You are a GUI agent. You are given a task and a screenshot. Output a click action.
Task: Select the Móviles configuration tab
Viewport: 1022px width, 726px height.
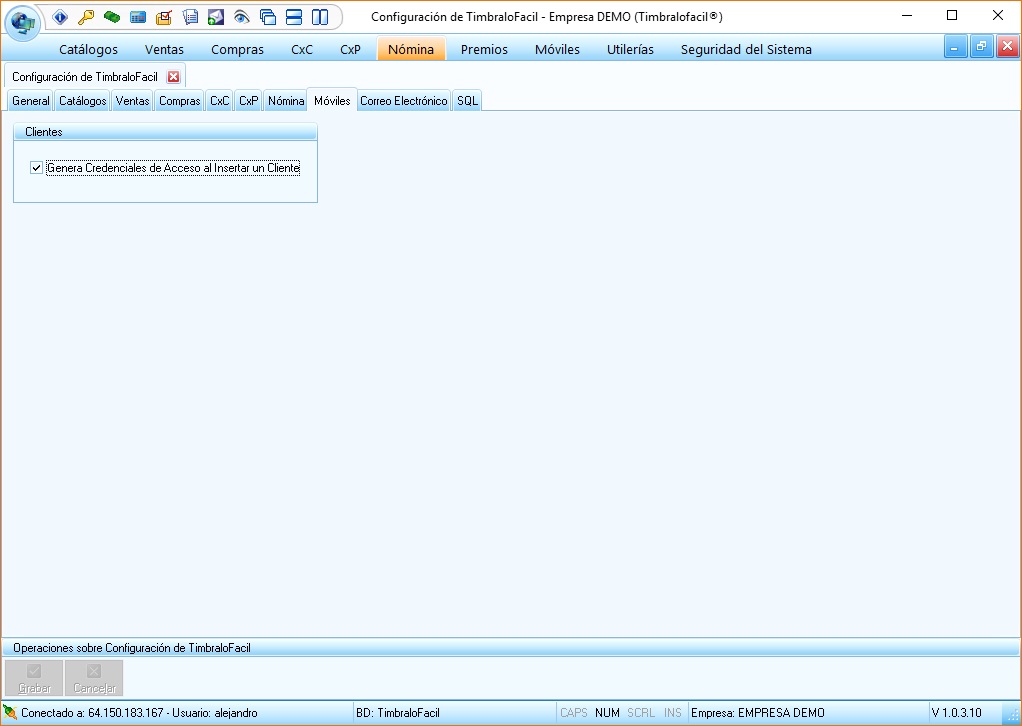click(332, 100)
